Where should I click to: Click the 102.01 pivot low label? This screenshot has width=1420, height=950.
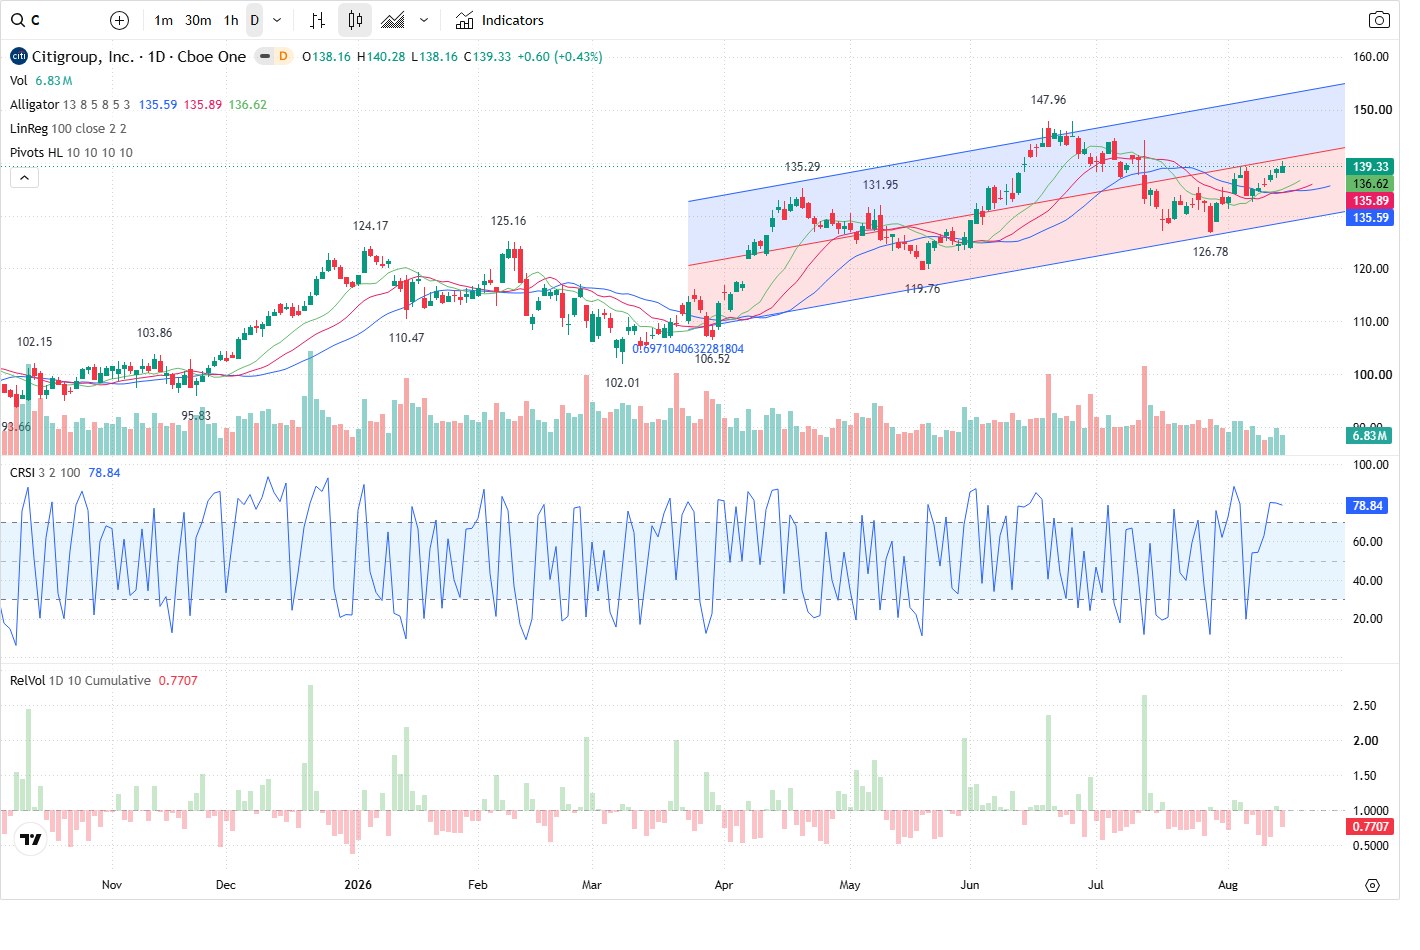click(x=622, y=383)
